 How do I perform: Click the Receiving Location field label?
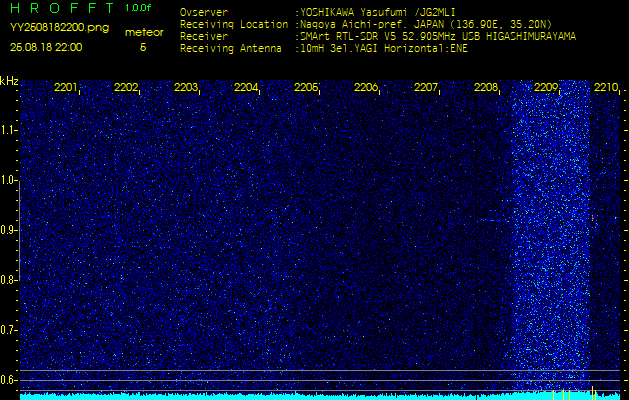tap(234, 25)
